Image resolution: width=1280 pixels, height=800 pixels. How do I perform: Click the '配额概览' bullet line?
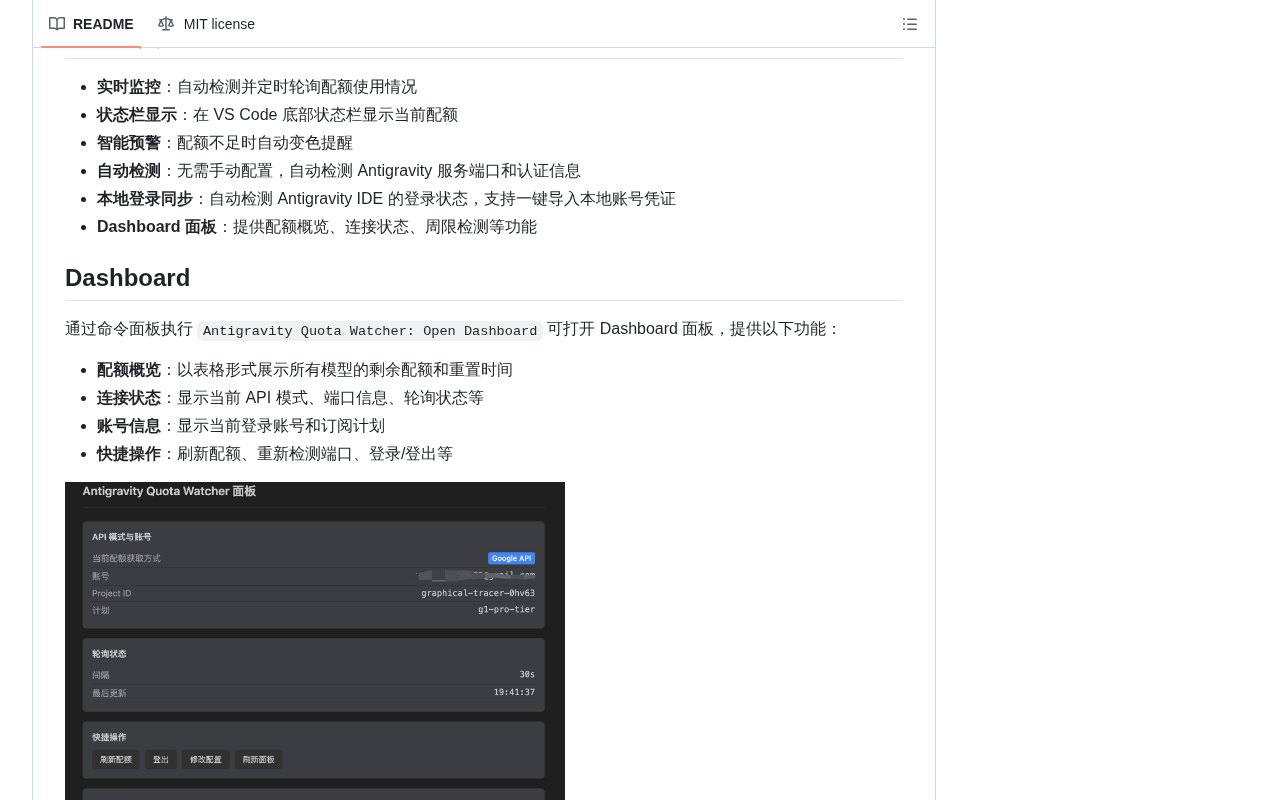coord(305,370)
